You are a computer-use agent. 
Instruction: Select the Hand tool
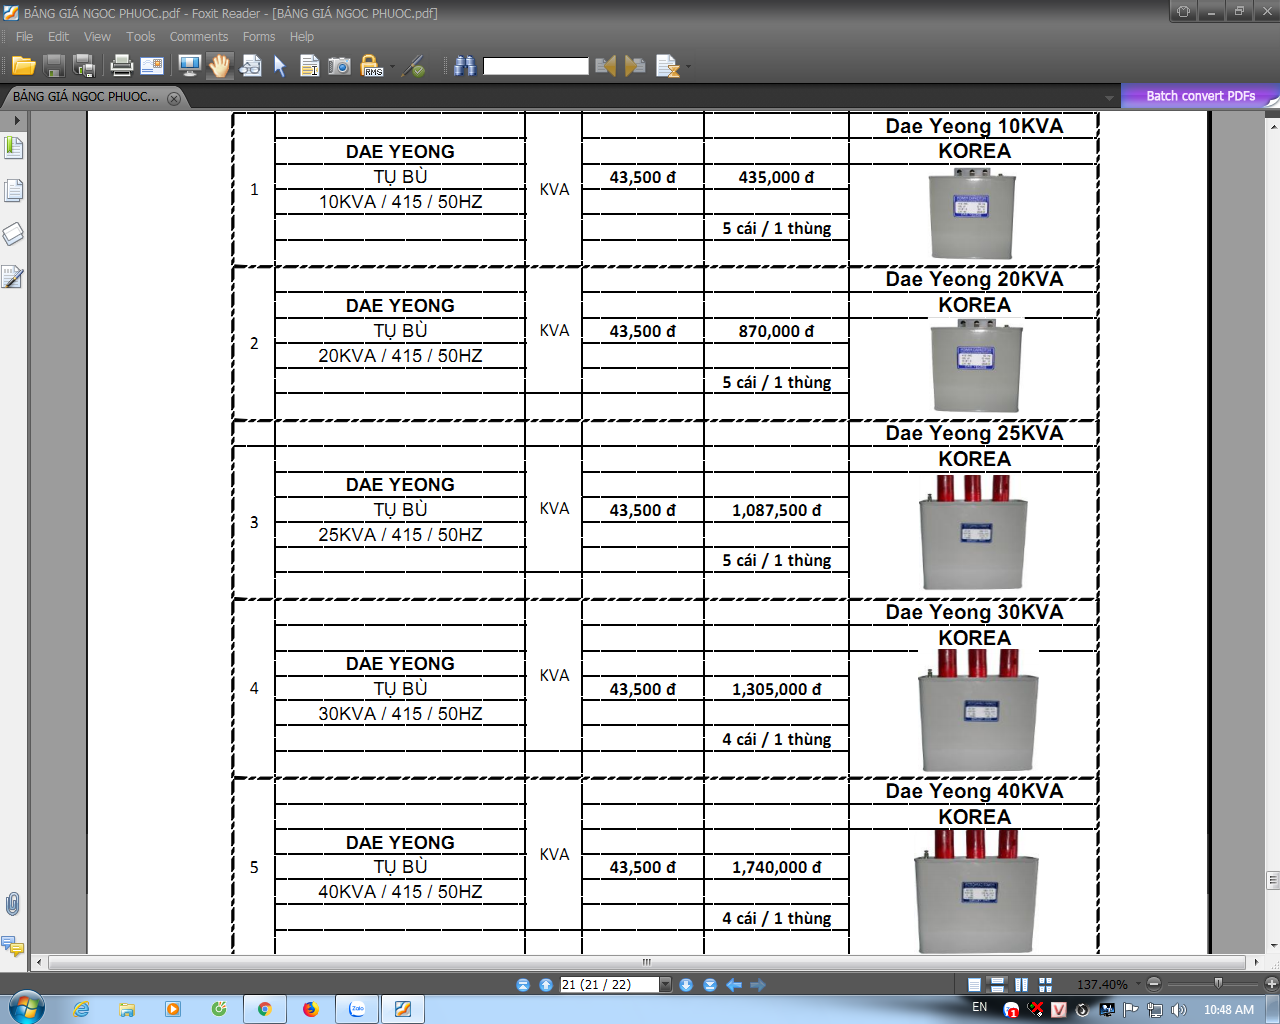tap(220, 66)
